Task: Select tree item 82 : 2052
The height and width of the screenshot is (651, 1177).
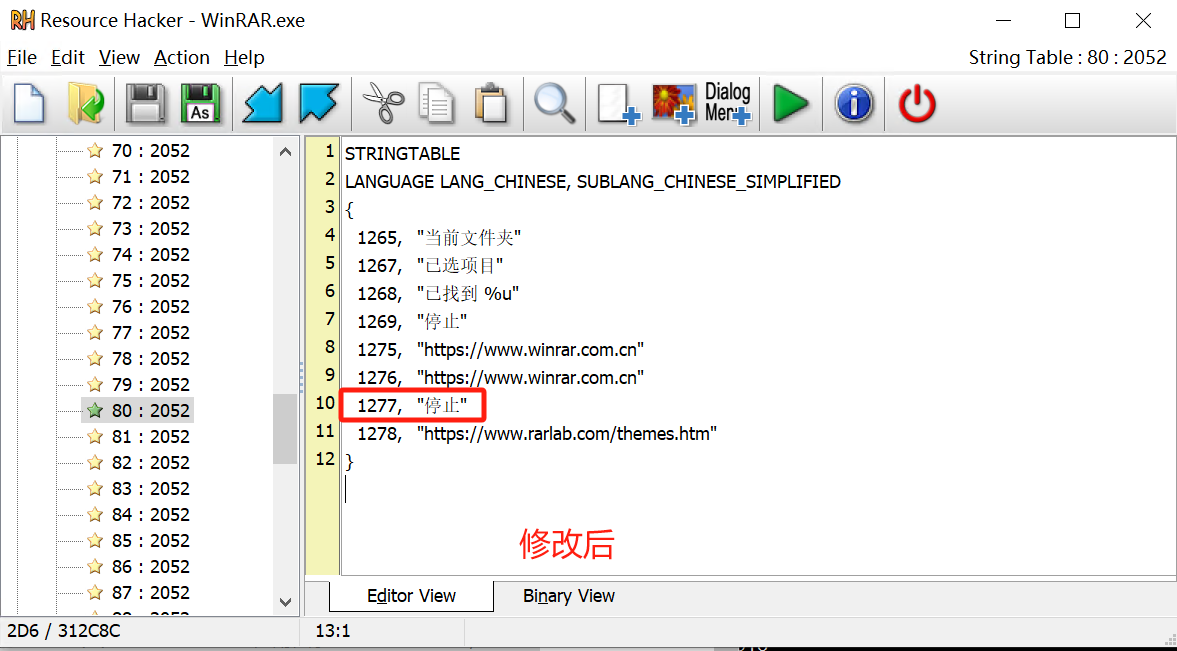Action: [x=150, y=463]
